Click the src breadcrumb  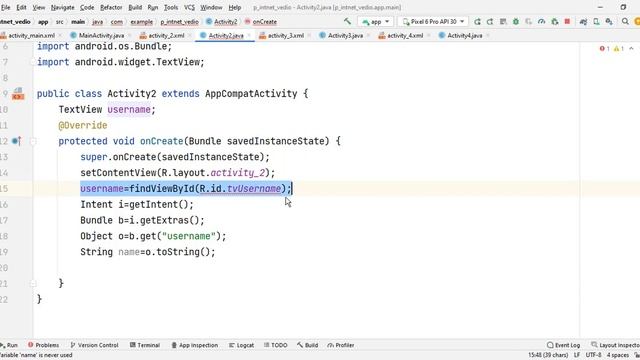[60, 22]
